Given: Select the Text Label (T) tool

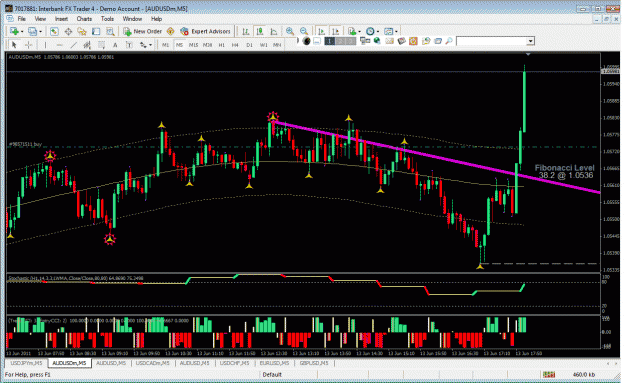Looking at the screenshot, I should 129,45.
